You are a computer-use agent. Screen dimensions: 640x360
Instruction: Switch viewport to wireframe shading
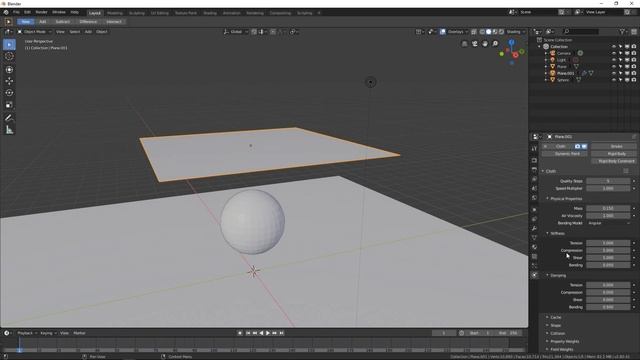click(482, 32)
